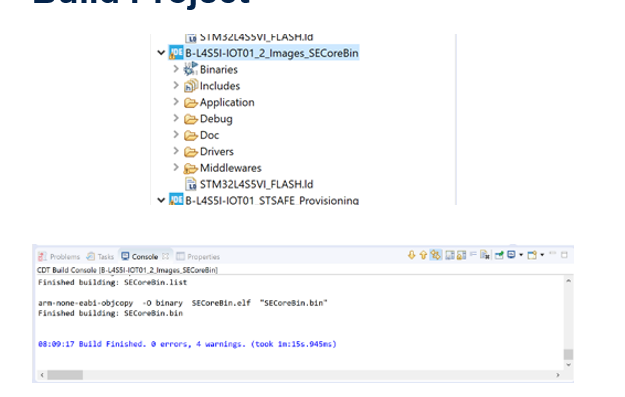Image resolution: width=625 pixels, height=397 pixels.
Task: Select STM32L4S5VI_FLASH.ld under Middlewares
Action: click(256, 184)
